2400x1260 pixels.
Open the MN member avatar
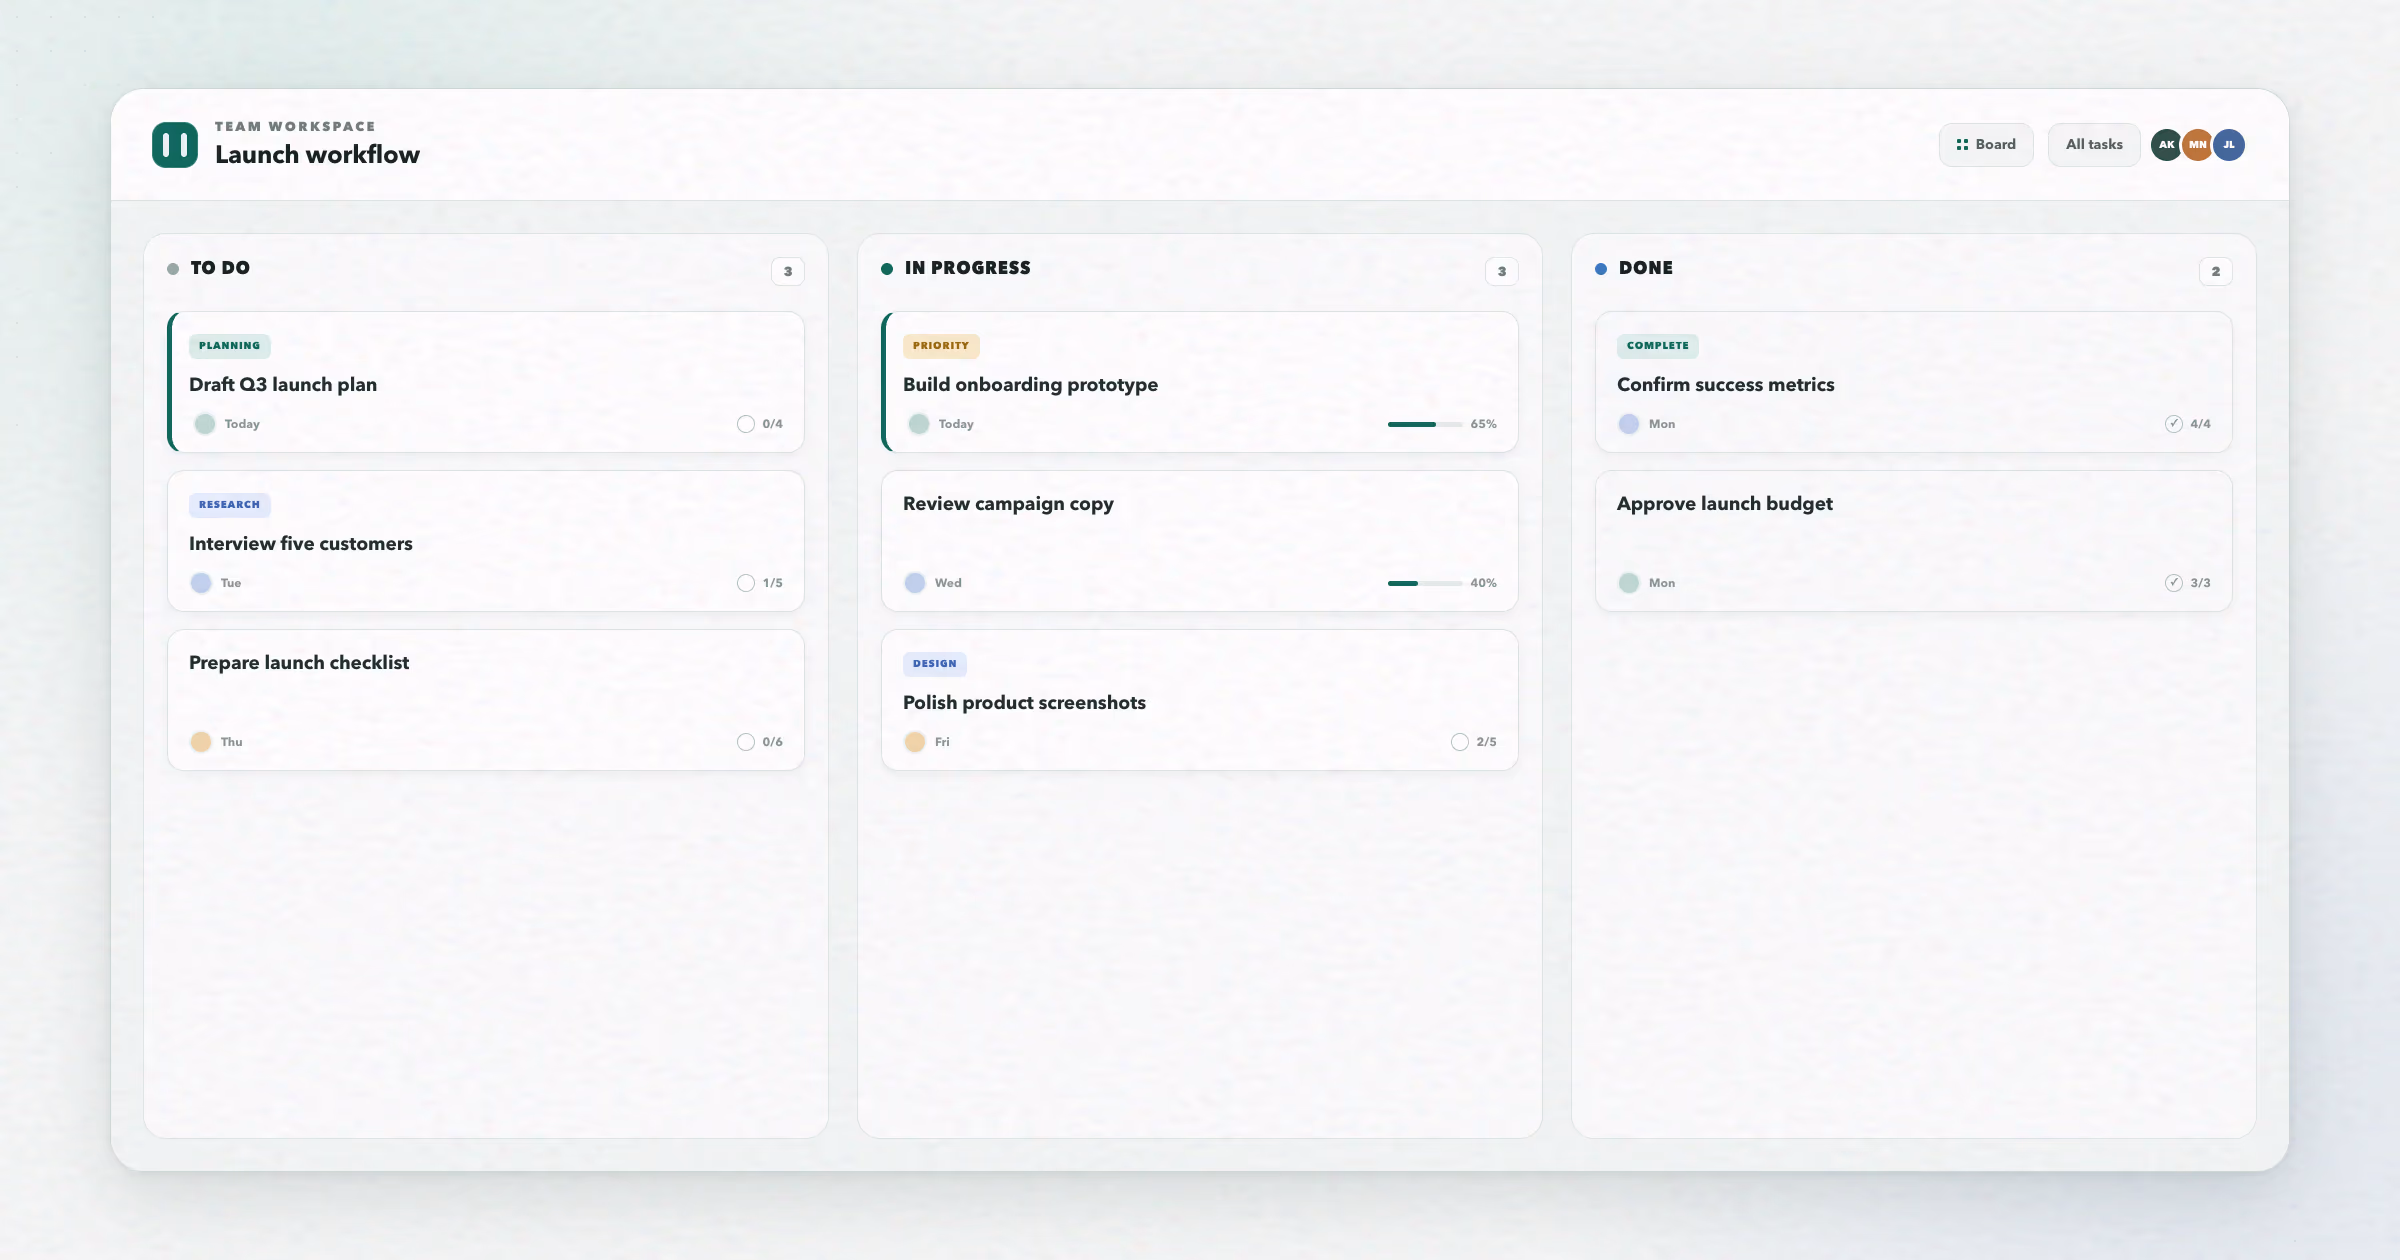[2197, 145]
